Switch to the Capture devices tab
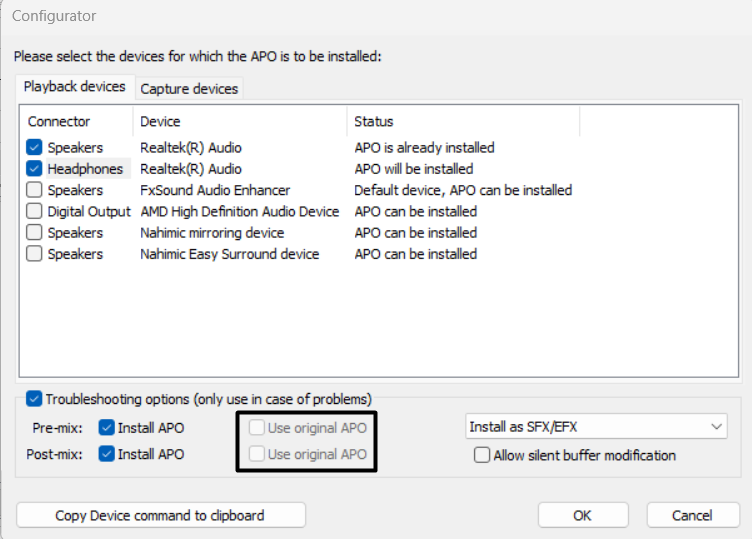This screenshot has width=752, height=539. coord(189,89)
